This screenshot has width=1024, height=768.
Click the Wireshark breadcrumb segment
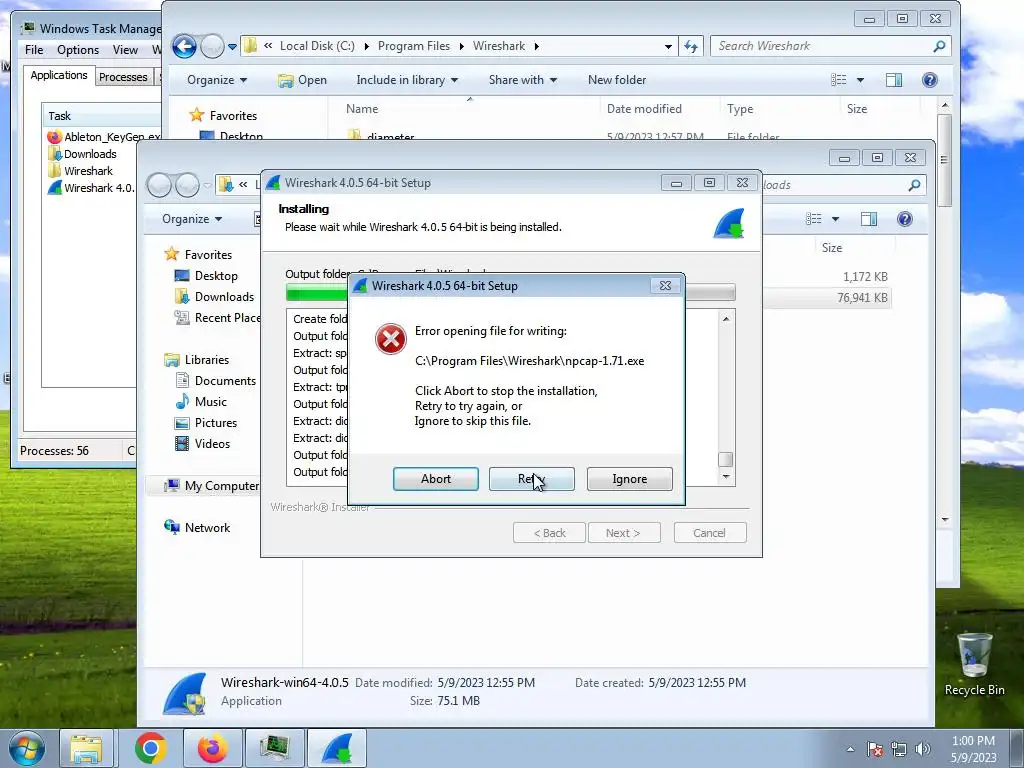point(499,46)
